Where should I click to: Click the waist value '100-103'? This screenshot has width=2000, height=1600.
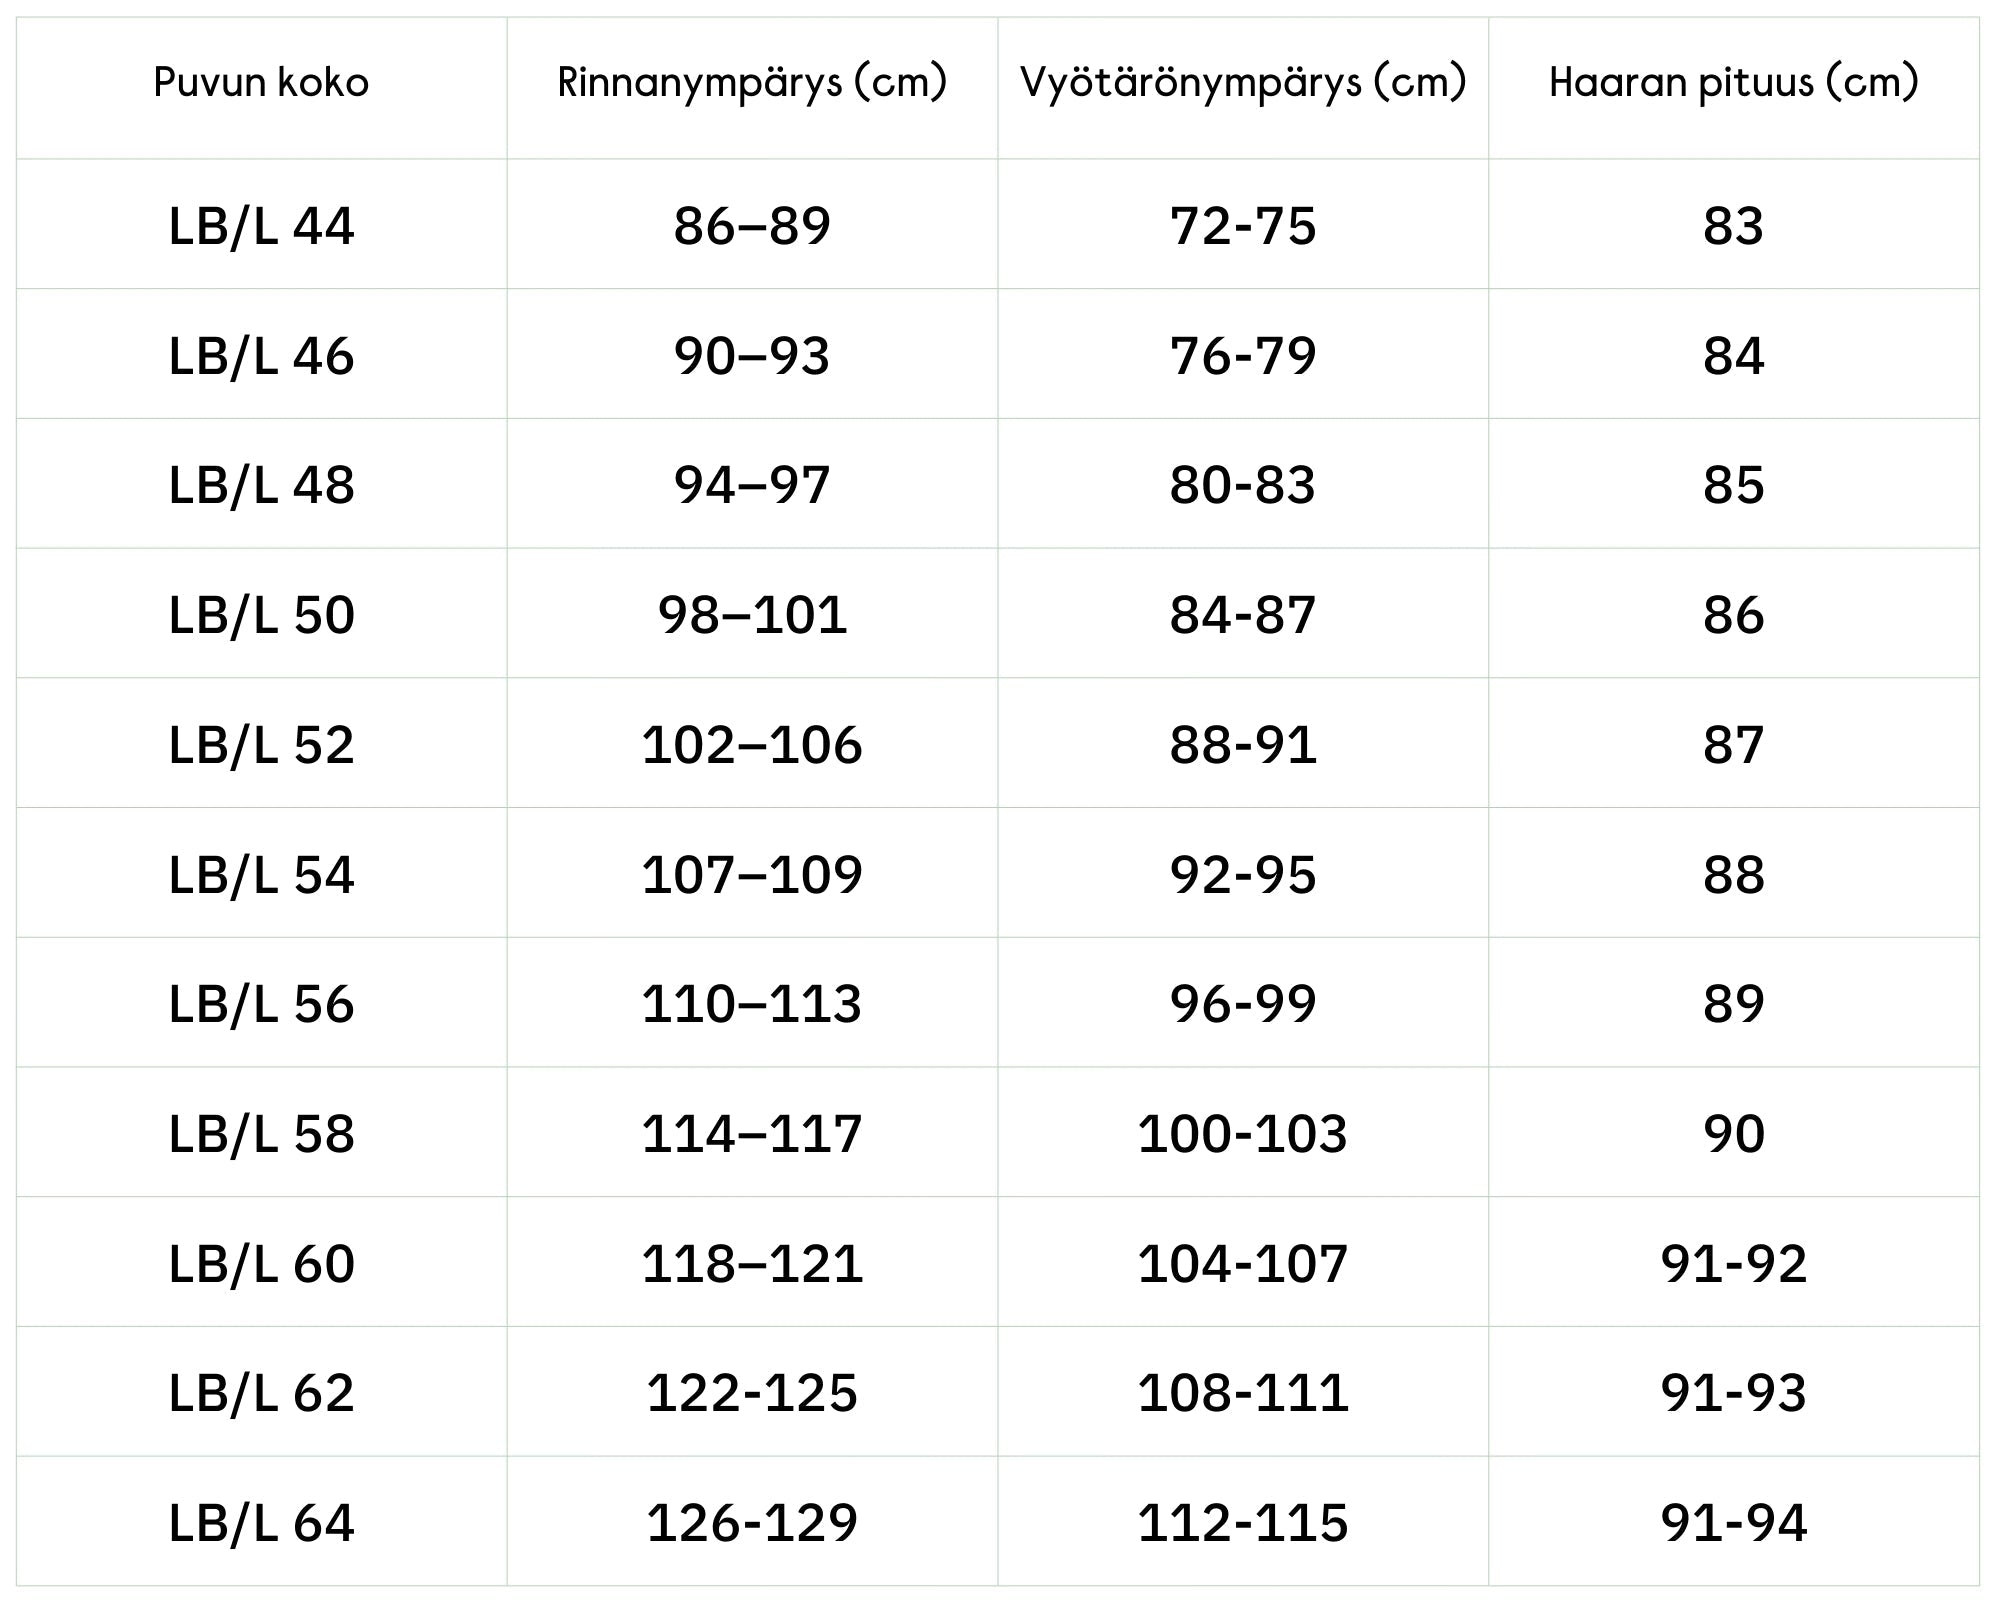click(x=1243, y=1134)
